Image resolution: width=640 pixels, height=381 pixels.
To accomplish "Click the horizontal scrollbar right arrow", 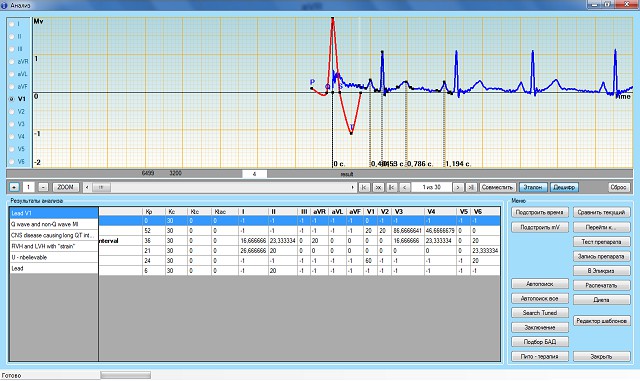I will click(x=353, y=187).
